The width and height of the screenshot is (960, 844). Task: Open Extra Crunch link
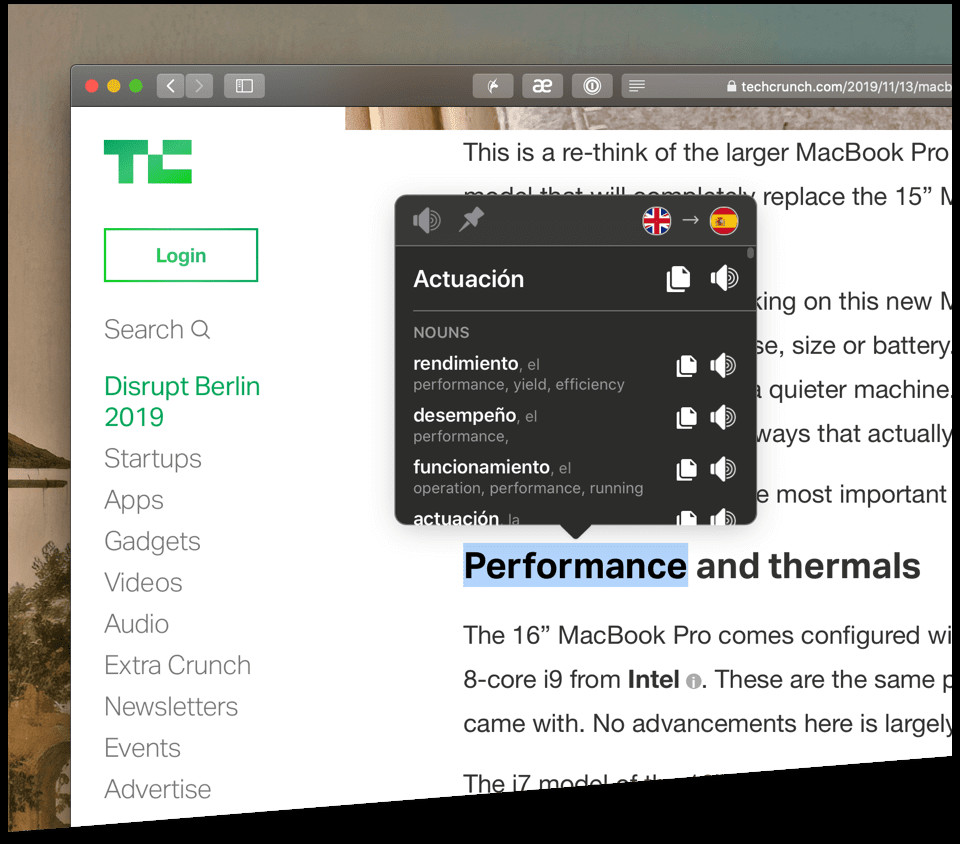point(177,665)
